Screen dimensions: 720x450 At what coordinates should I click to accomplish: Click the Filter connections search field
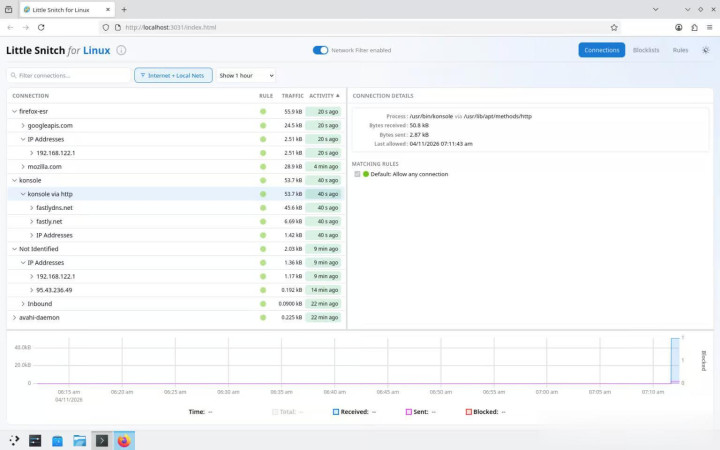(x=70, y=75)
